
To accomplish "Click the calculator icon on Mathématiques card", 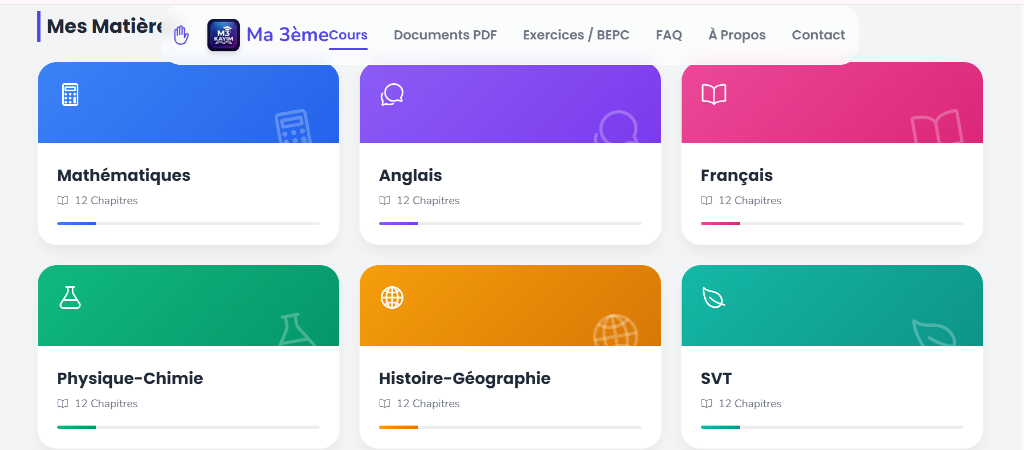I will [x=70, y=95].
